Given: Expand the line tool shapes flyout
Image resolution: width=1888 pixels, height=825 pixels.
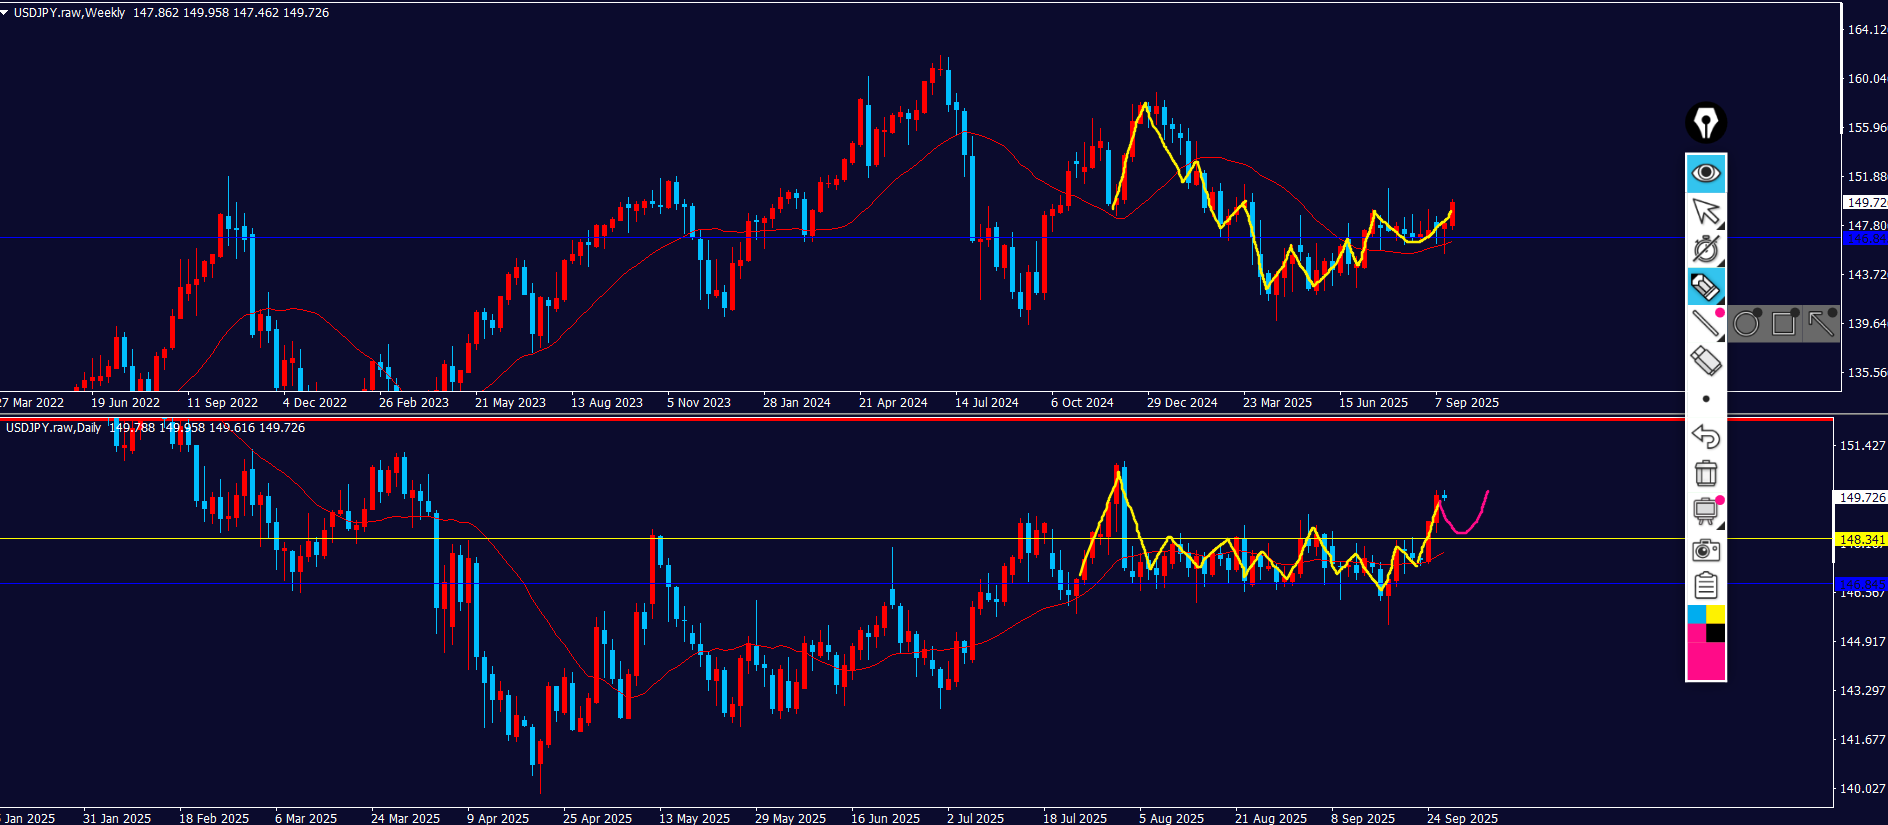Looking at the screenshot, I should pyautogui.click(x=1705, y=323).
